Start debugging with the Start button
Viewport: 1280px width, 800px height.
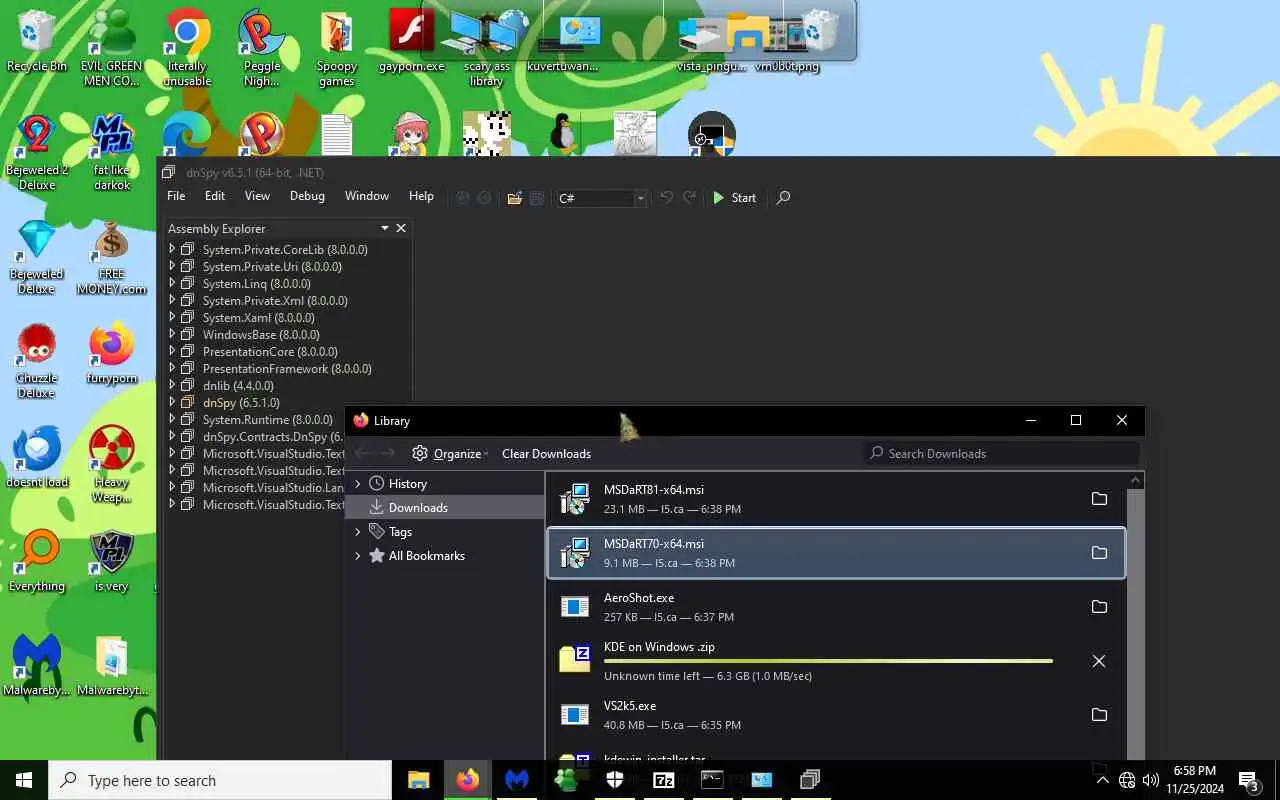(x=734, y=198)
